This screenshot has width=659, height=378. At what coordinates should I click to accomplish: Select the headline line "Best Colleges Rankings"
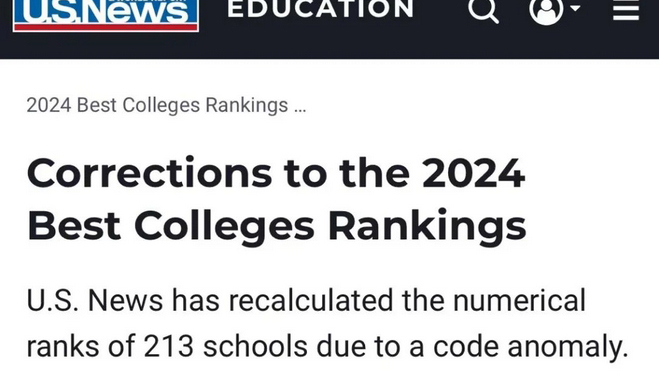click(277, 226)
